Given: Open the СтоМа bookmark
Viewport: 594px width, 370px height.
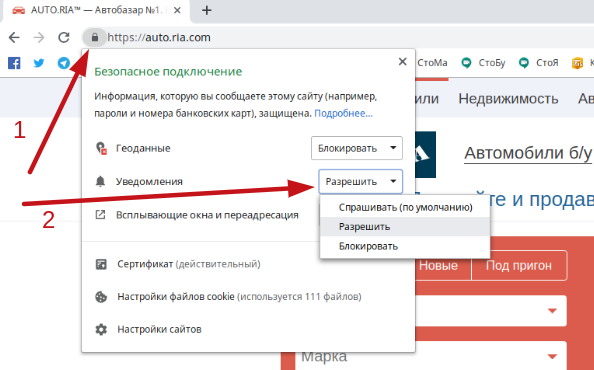Looking at the screenshot, I should (x=432, y=63).
